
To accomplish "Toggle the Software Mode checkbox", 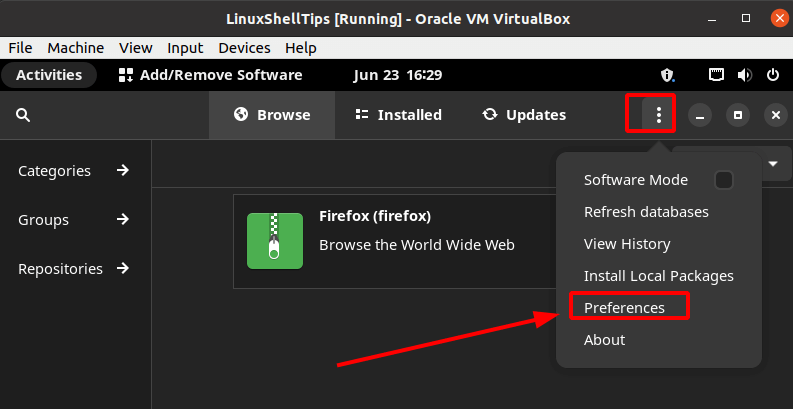I will [724, 180].
